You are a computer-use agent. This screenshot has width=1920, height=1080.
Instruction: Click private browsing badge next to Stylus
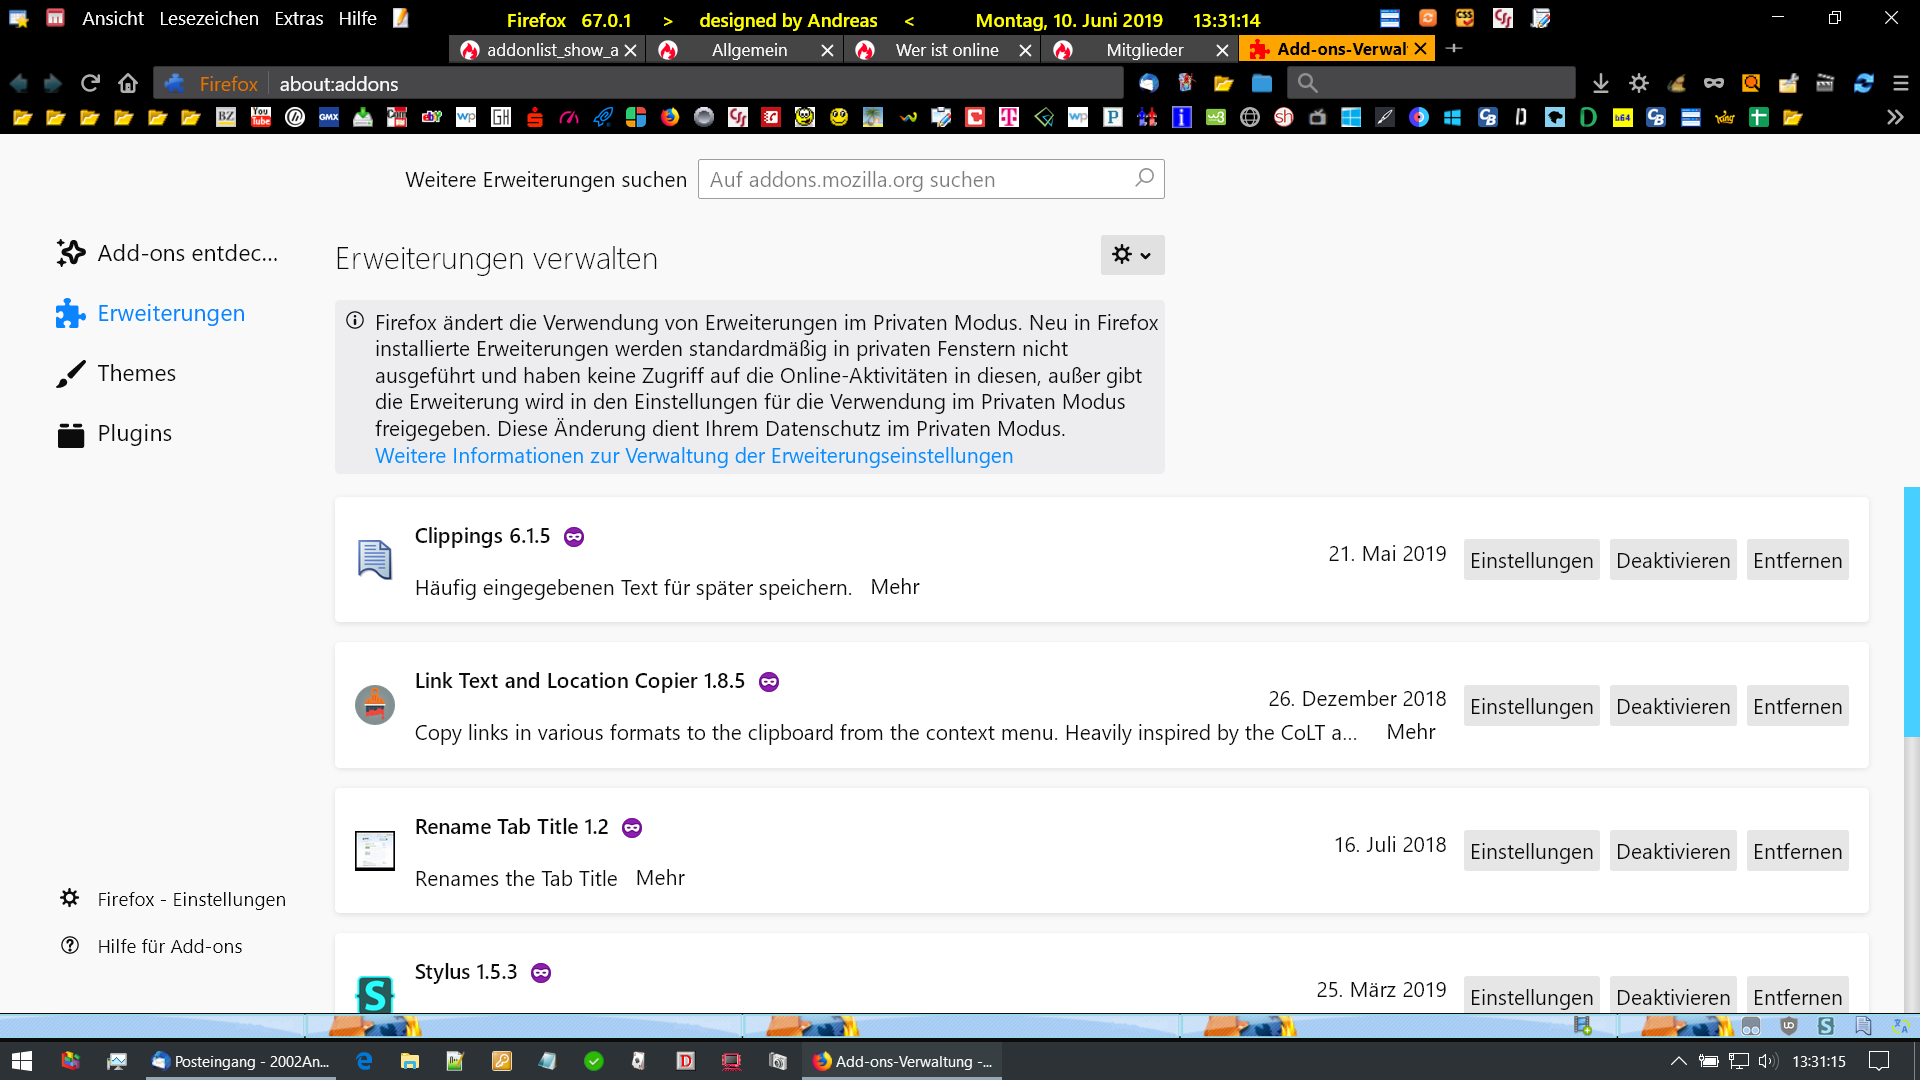point(541,973)
